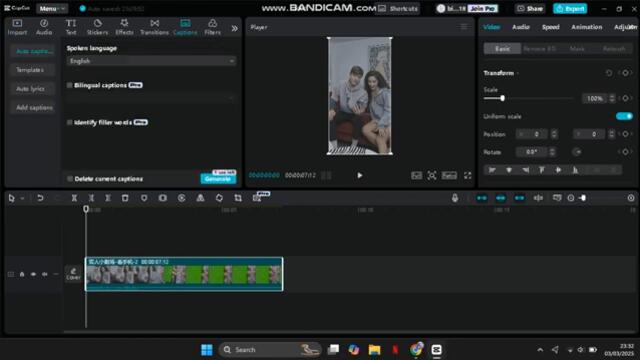Open the Menu dropdown in title bar

52,8
